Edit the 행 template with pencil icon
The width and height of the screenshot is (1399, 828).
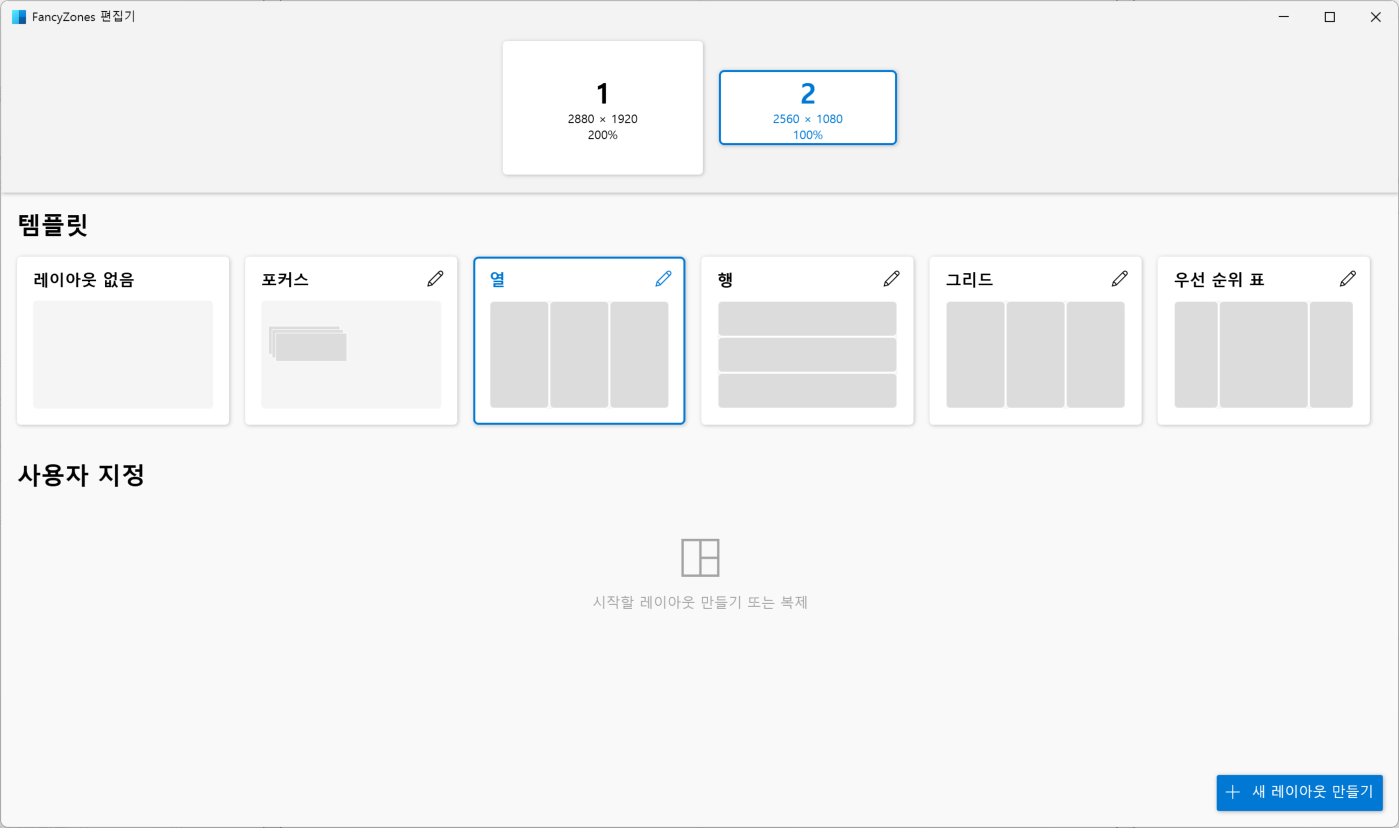[891, 279]
